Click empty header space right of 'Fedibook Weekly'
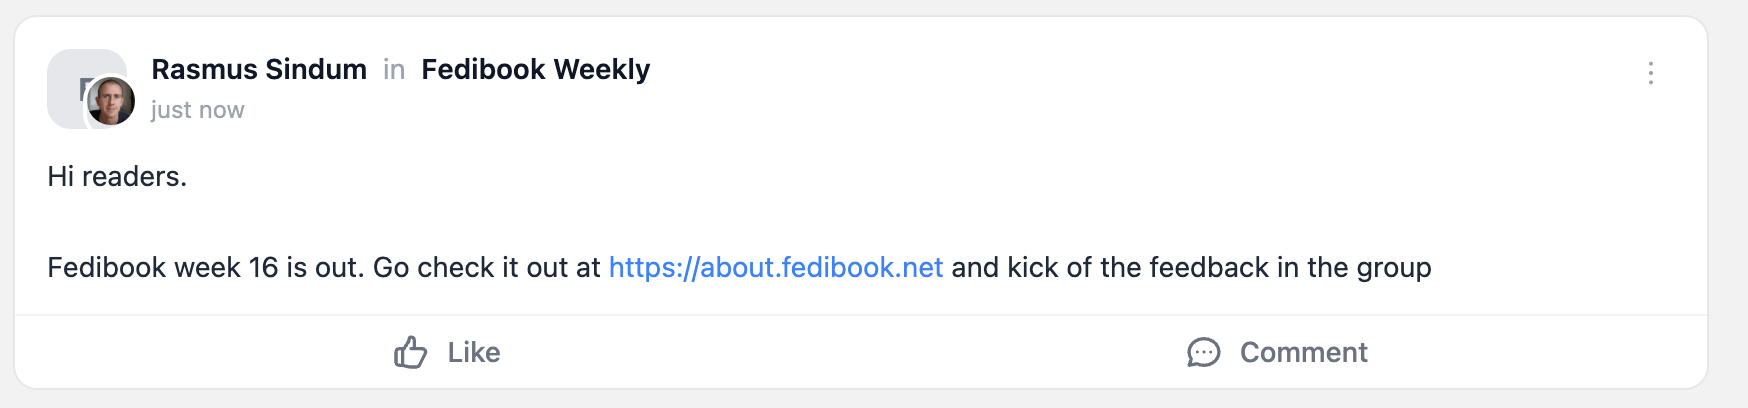 point(1100,72)
